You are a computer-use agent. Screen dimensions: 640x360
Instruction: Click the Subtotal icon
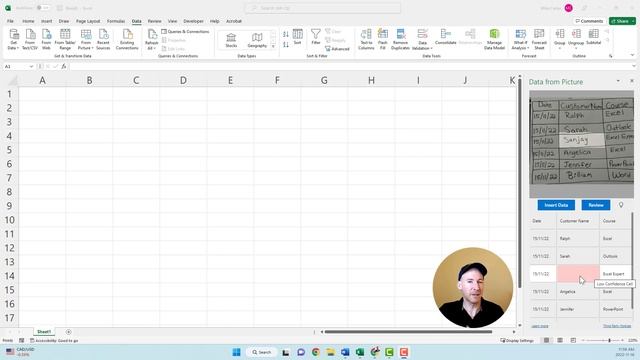click(x=593, y=37)
